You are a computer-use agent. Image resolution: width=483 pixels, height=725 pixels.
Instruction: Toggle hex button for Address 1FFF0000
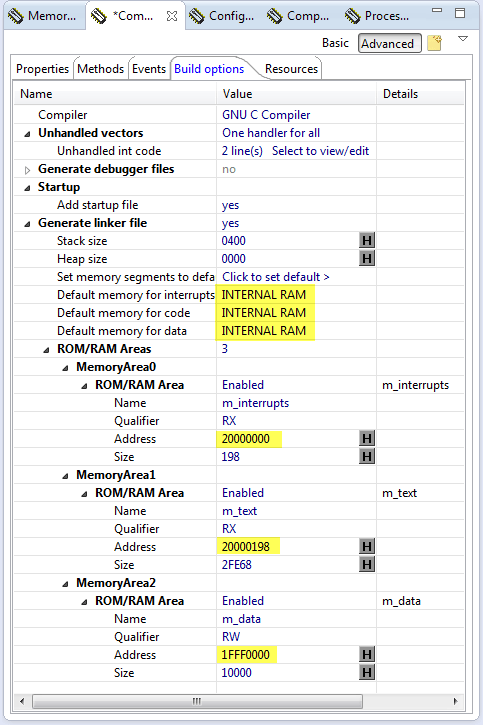click(367, 654)
